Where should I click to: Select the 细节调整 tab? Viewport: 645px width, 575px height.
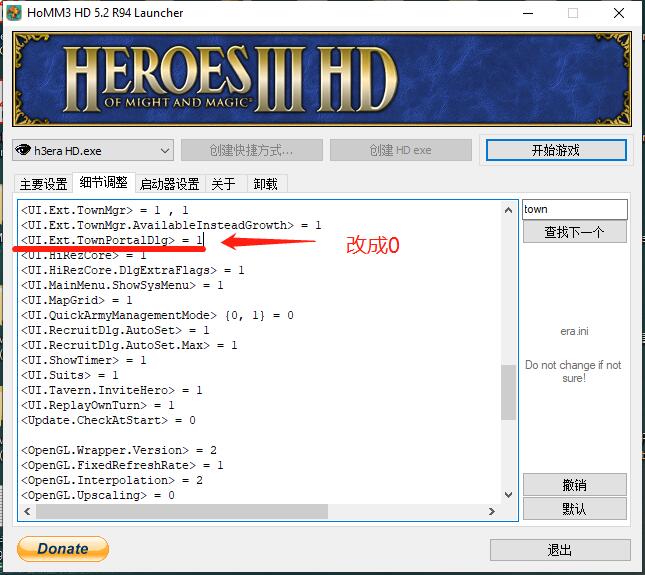point(104,182)
